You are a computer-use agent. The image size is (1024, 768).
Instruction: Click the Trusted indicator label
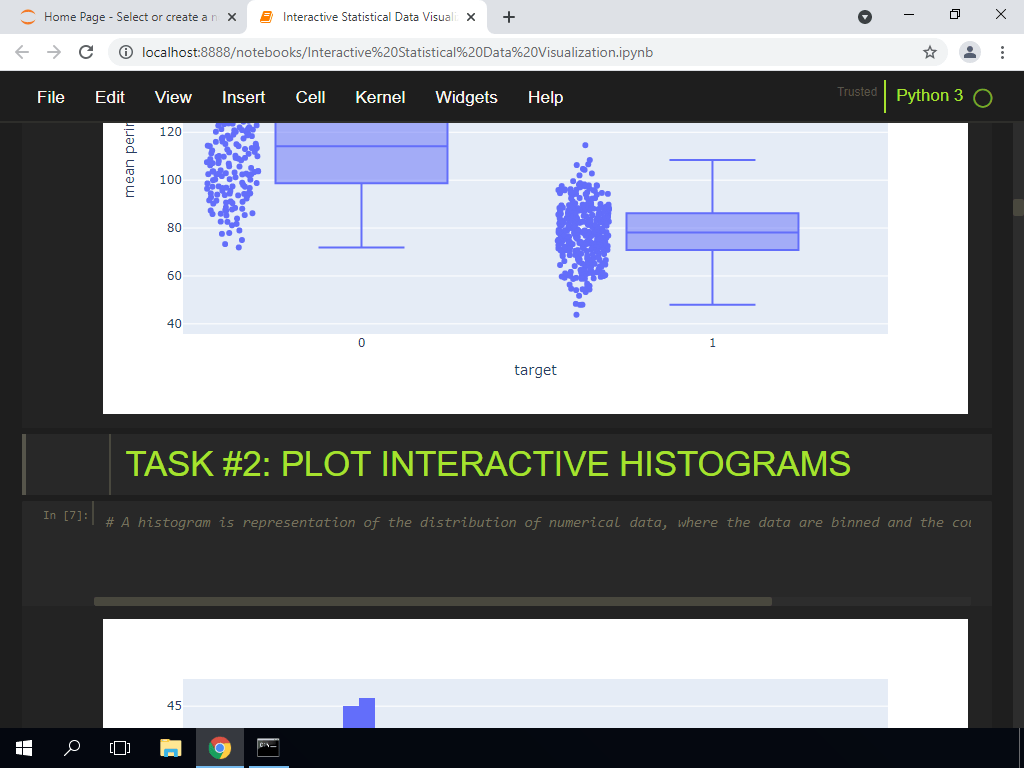pyautogui.click(x=856, y=91)
